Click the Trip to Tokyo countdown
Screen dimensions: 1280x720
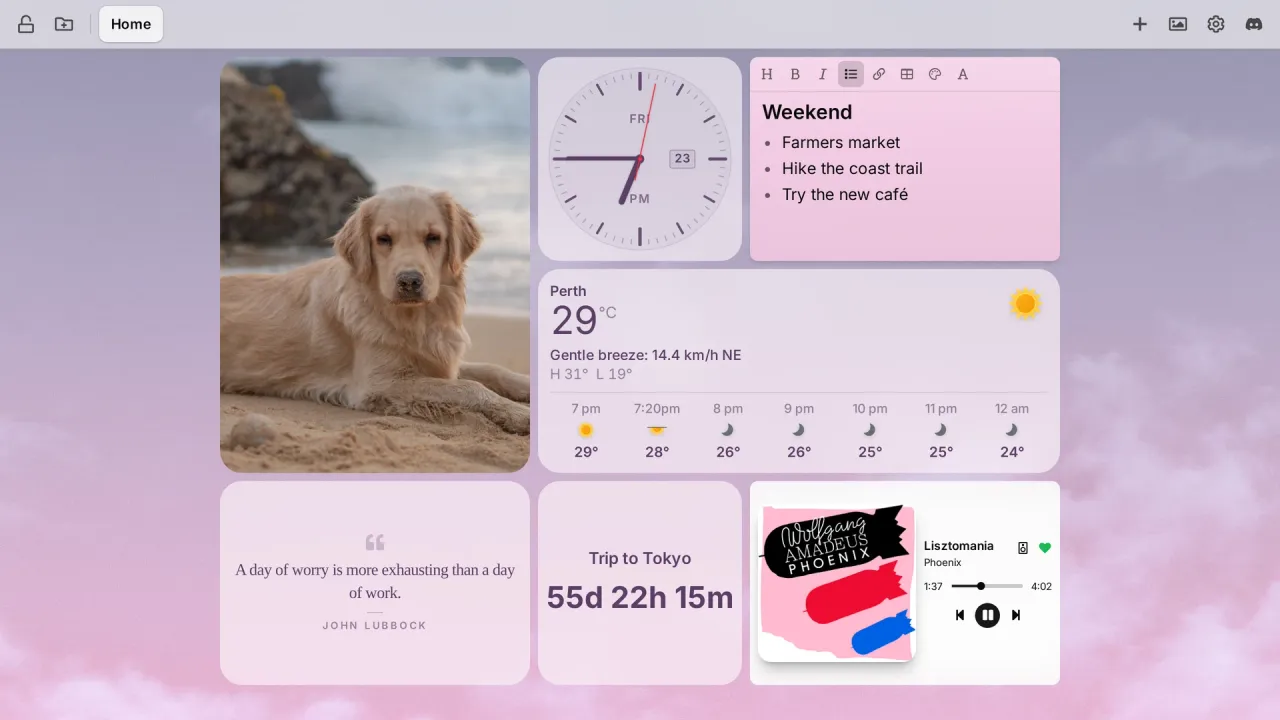(640, 583)
